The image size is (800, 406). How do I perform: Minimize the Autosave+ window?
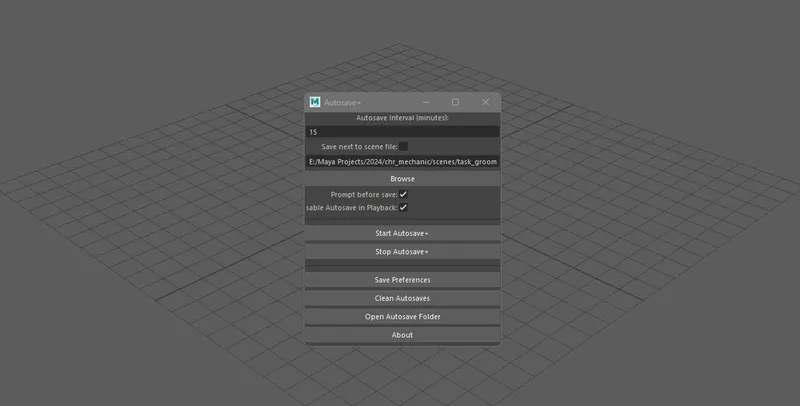pos(426,102)
